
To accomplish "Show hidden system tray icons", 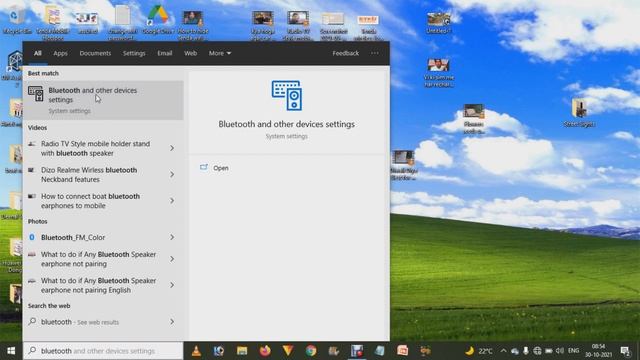I will click(503, 351).
